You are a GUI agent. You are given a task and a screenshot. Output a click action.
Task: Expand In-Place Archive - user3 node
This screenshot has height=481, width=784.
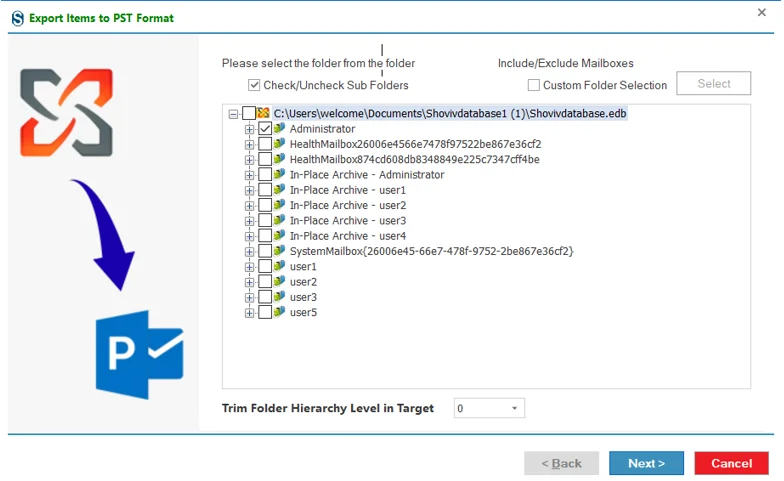[249, 222]
